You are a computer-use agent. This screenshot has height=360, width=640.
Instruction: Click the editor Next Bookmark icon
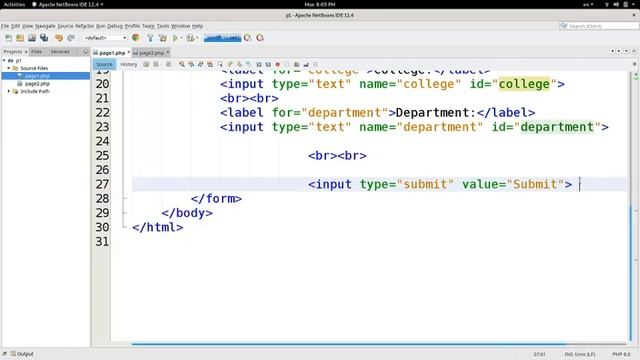tap(239, 64)
